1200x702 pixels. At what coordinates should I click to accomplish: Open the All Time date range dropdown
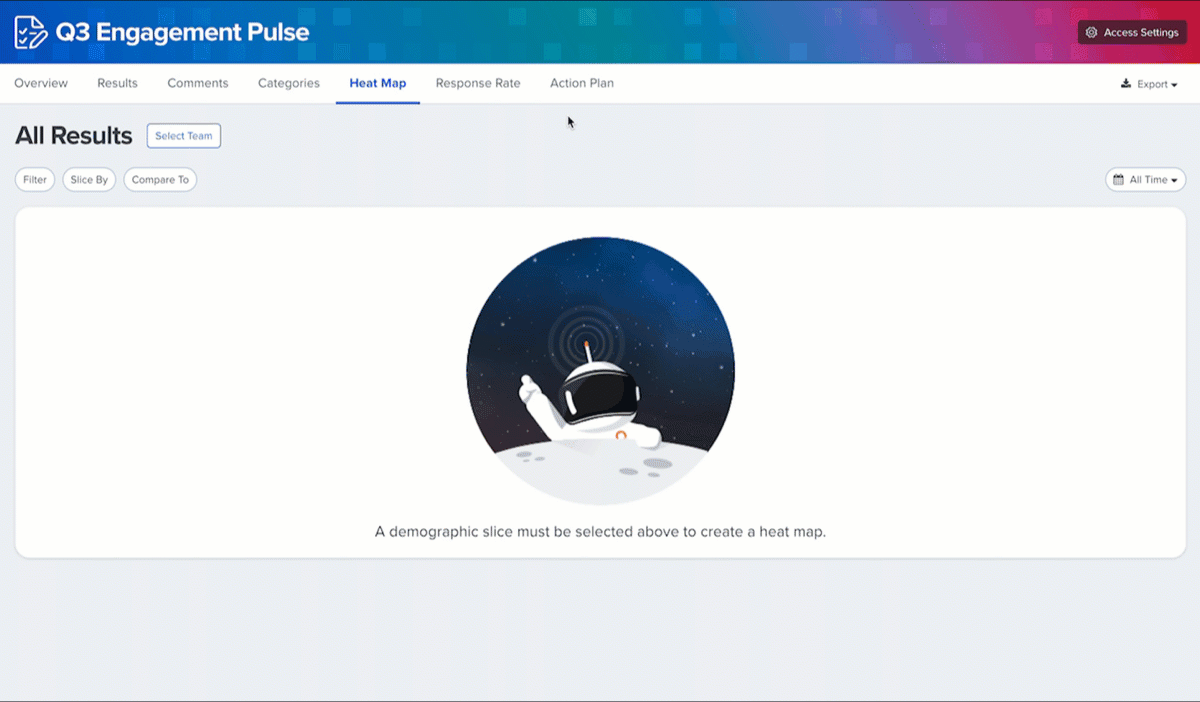[x=1146, y=180]
